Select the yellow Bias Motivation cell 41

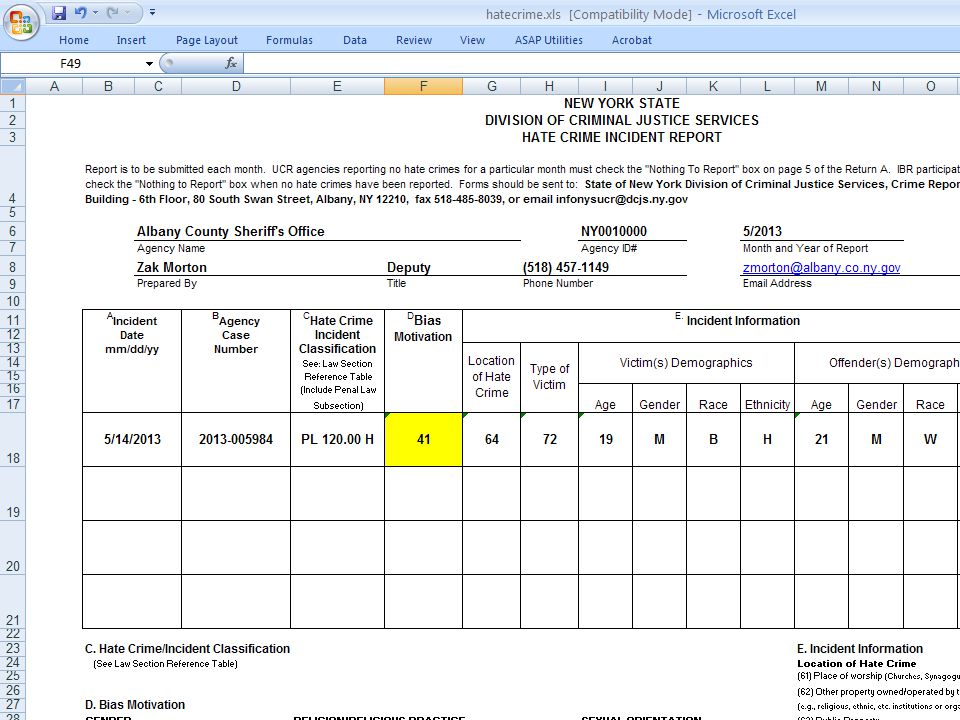(423, 439)
